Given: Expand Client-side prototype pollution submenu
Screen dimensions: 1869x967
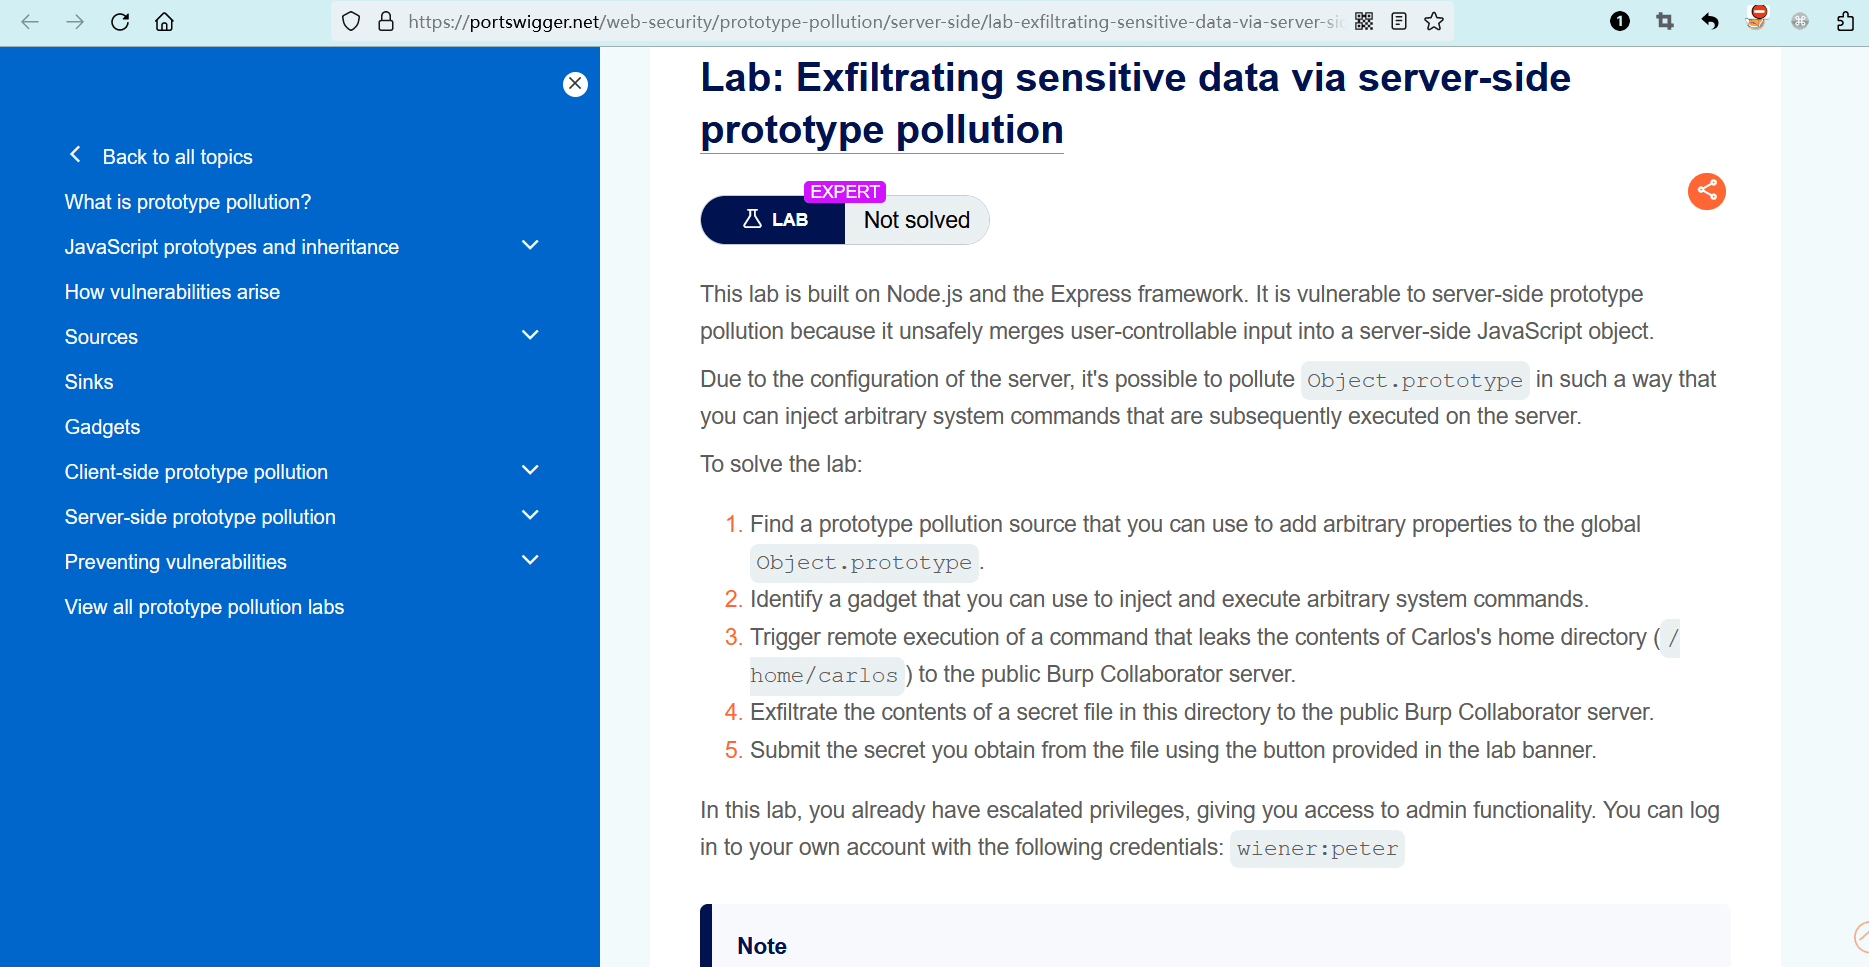Looking at the screenshot, I should coord(530,471).
